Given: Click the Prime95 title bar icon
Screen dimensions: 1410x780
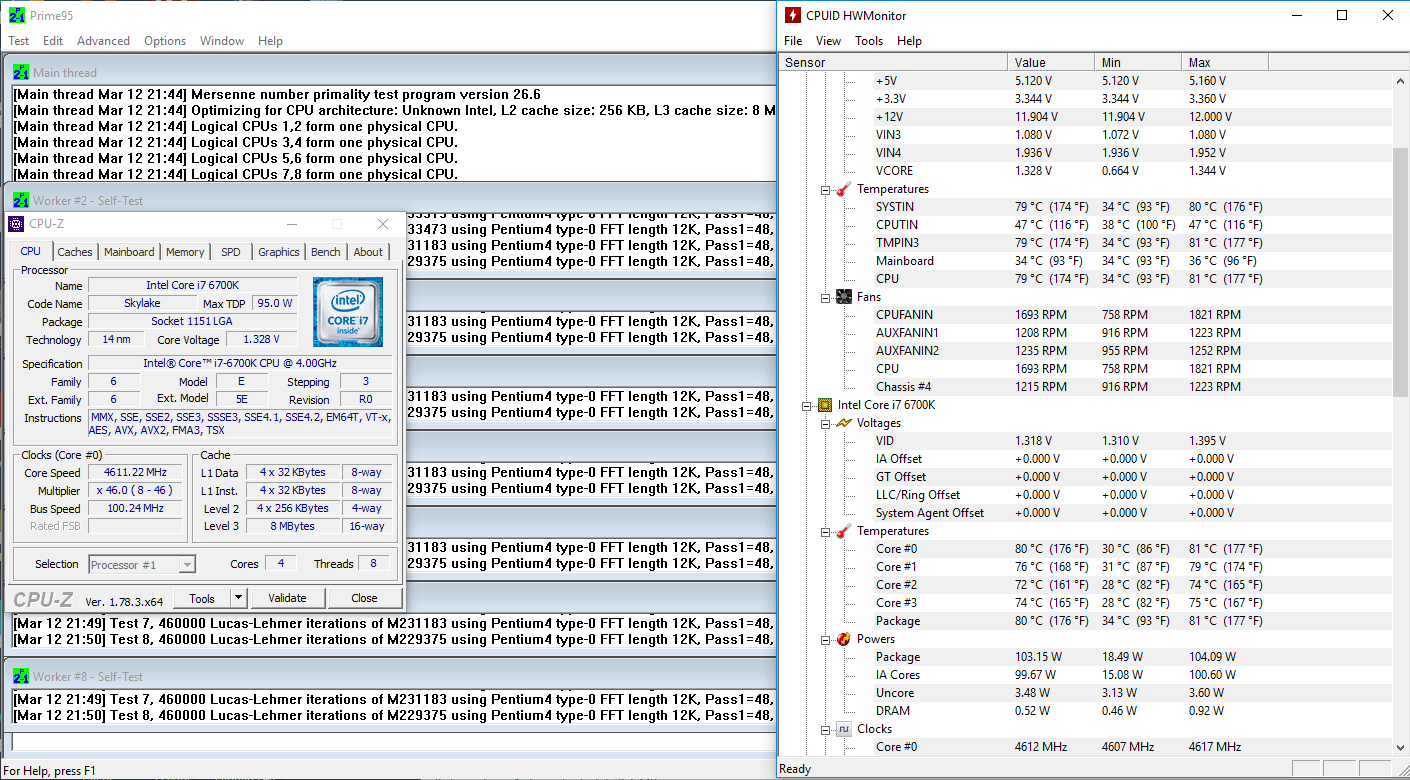Looking at the screenshot, I should tap(18, 15).
